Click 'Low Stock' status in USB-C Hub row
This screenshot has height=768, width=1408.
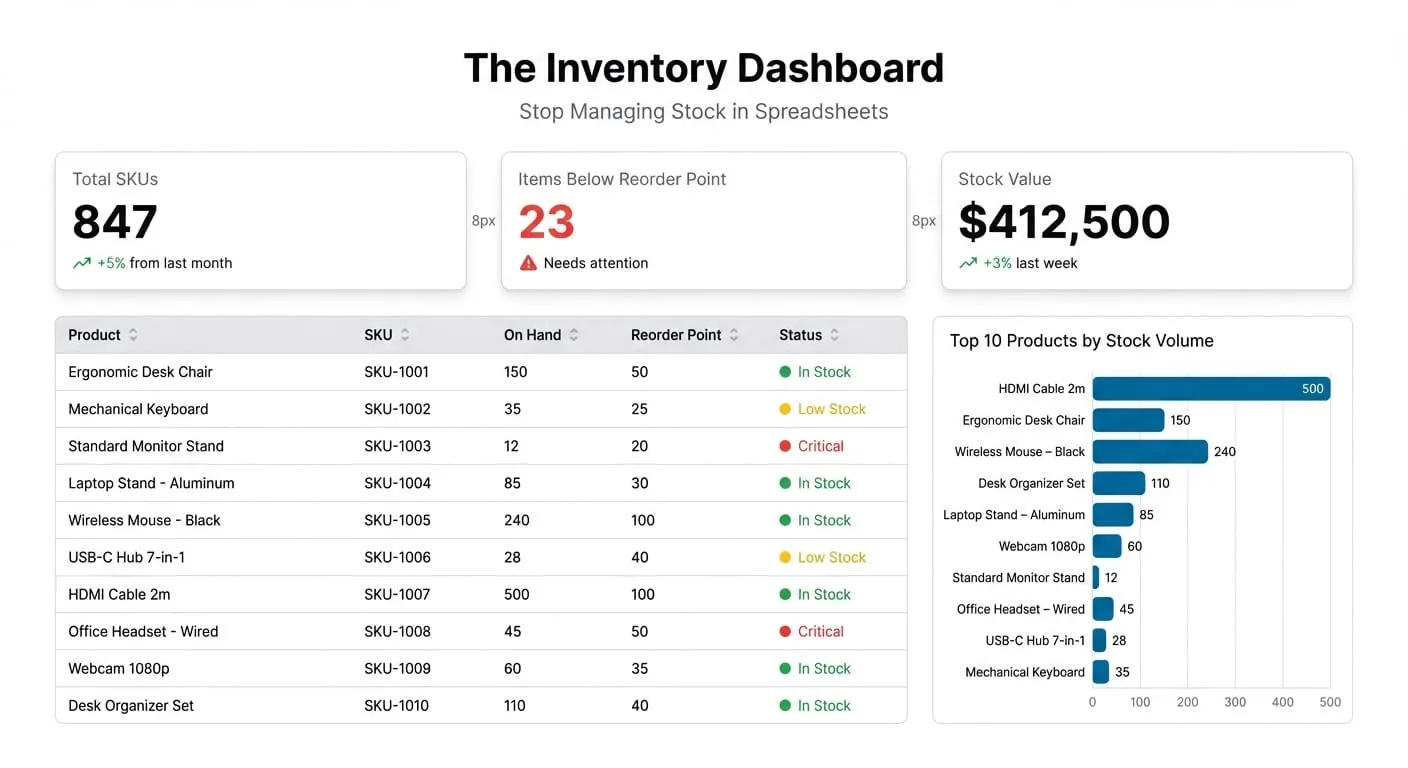coord(832,557)
